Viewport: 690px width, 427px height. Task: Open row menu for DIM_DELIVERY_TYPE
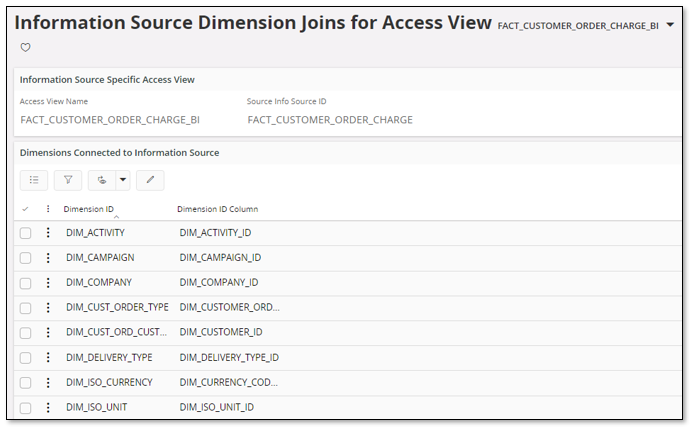(x=47, y=358)
